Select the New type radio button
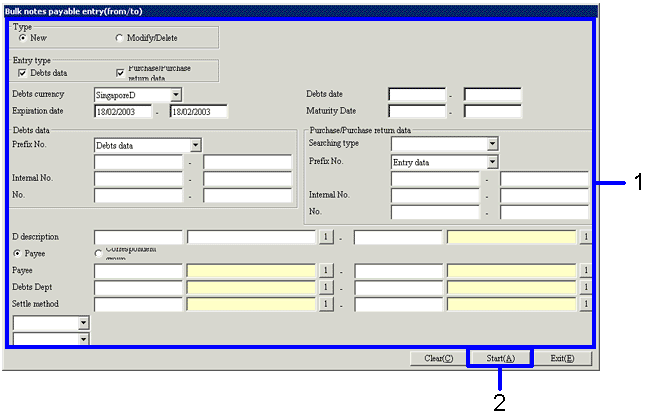 coord(23,38)
